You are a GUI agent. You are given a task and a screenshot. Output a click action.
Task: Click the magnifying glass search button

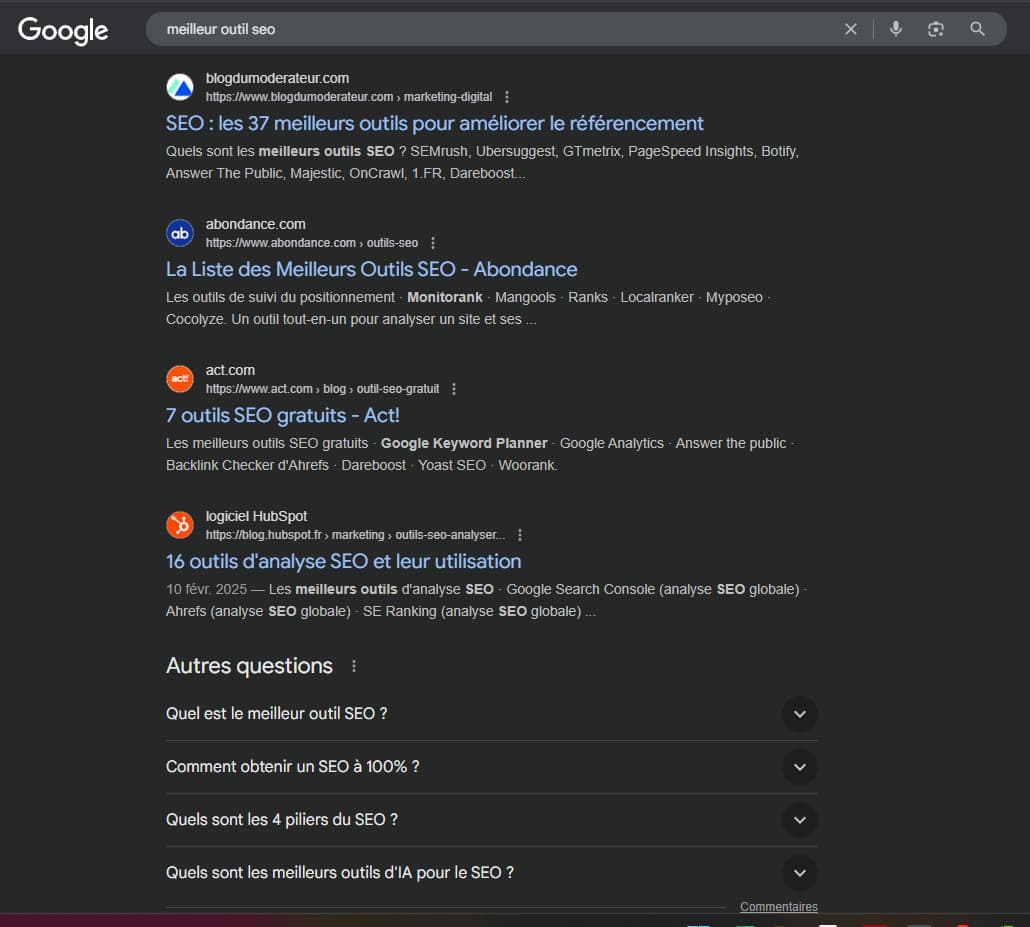click(x=978, y=29)
